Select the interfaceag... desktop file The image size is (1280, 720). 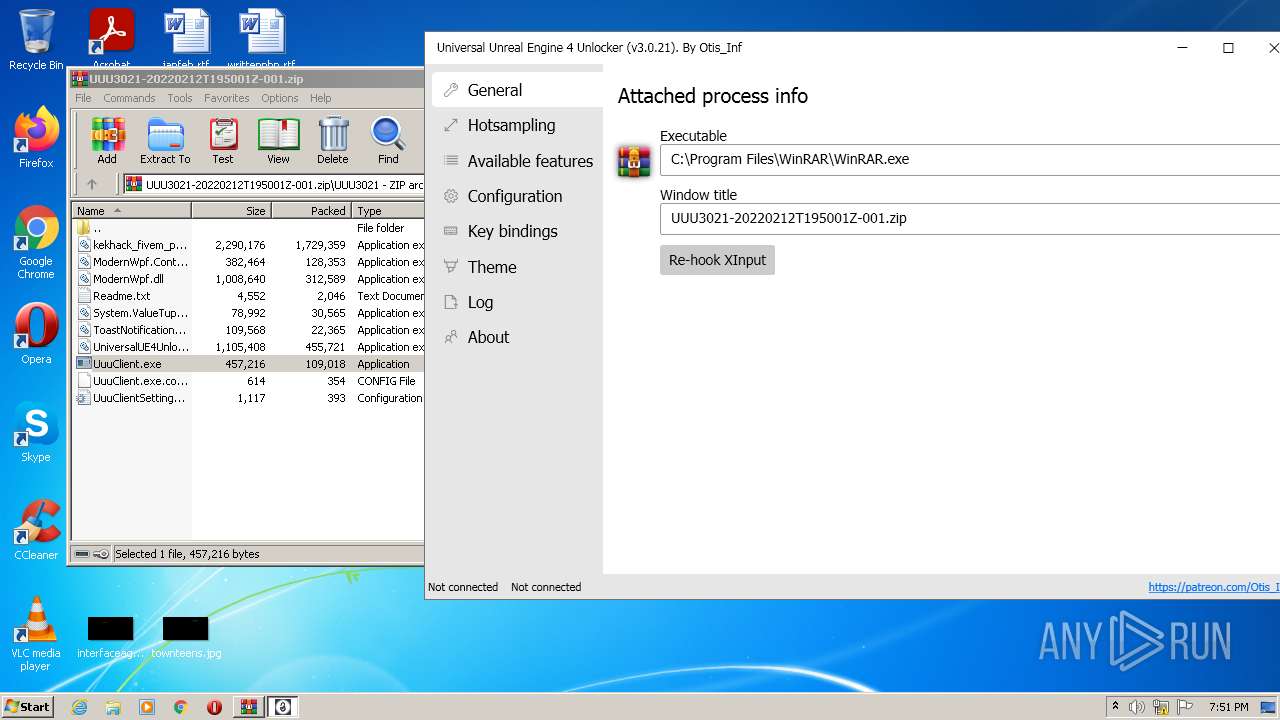tap(110, 637)
